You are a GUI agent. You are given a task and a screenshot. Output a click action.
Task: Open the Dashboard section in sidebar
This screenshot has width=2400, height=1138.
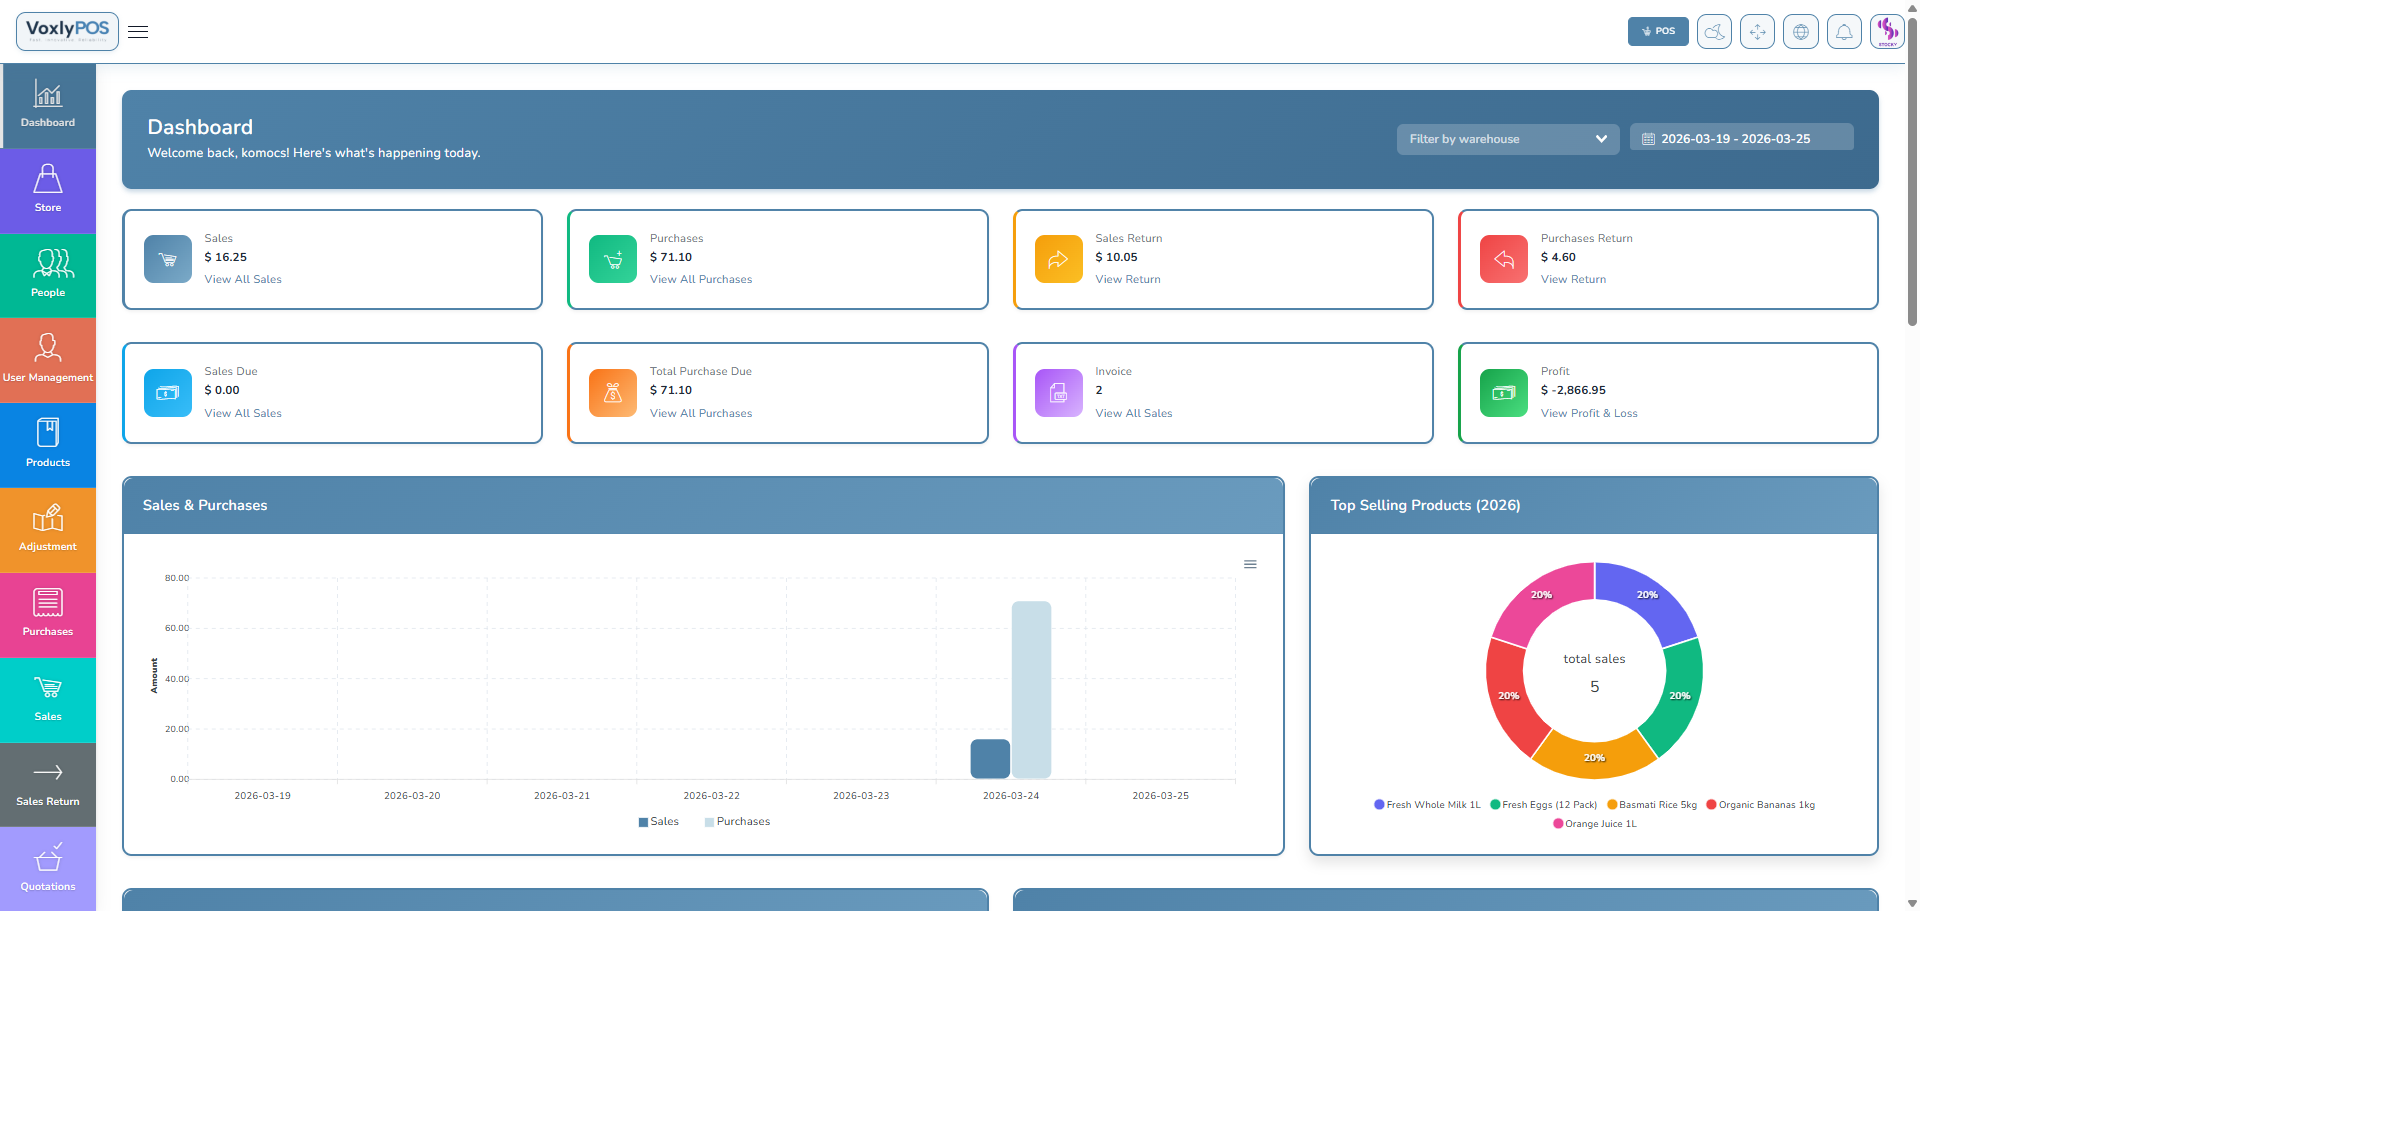click(x=47, y=103)
